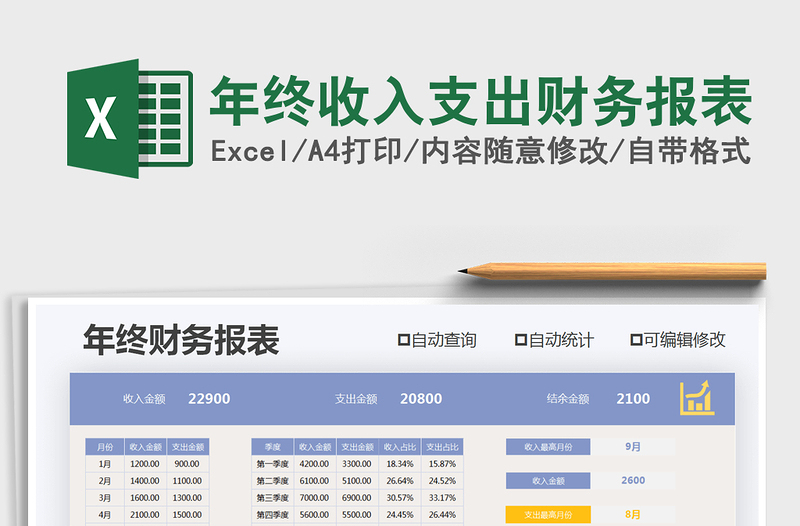This screenshot has height=526, width=800.
Task: Click the 4月 row label
Action: coord(105,515)
